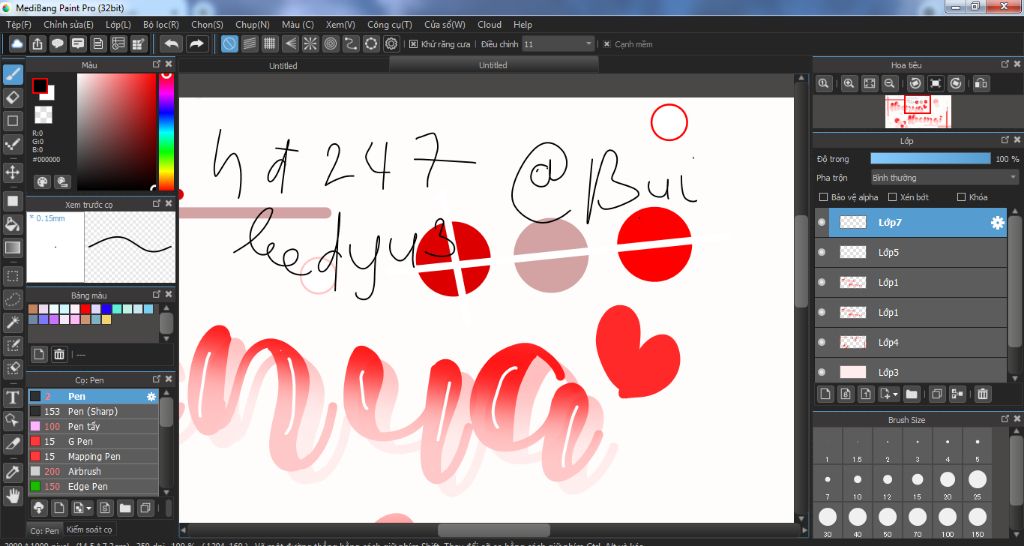Select the rectangular Select tool

[12, 276]
